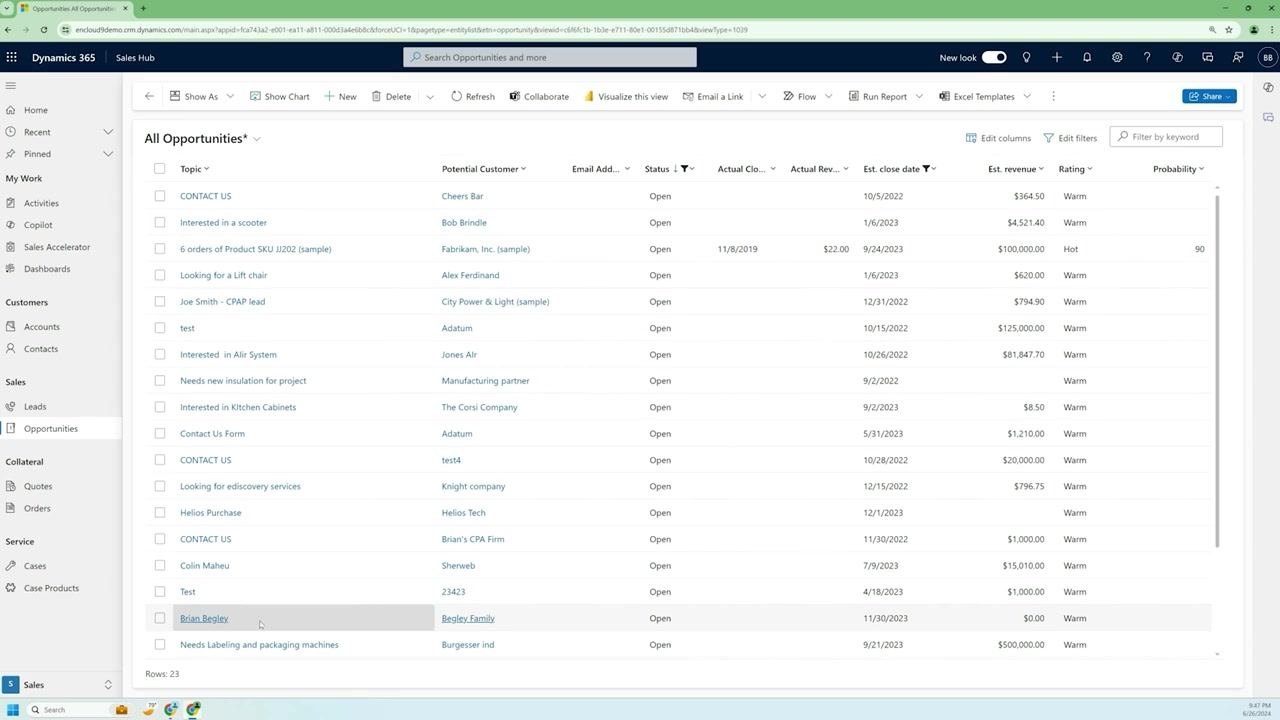The width and height of the screenshot is (1280, 720).
Task: Expand the All Opportunities view selector
Action: (x=257, y=139)
